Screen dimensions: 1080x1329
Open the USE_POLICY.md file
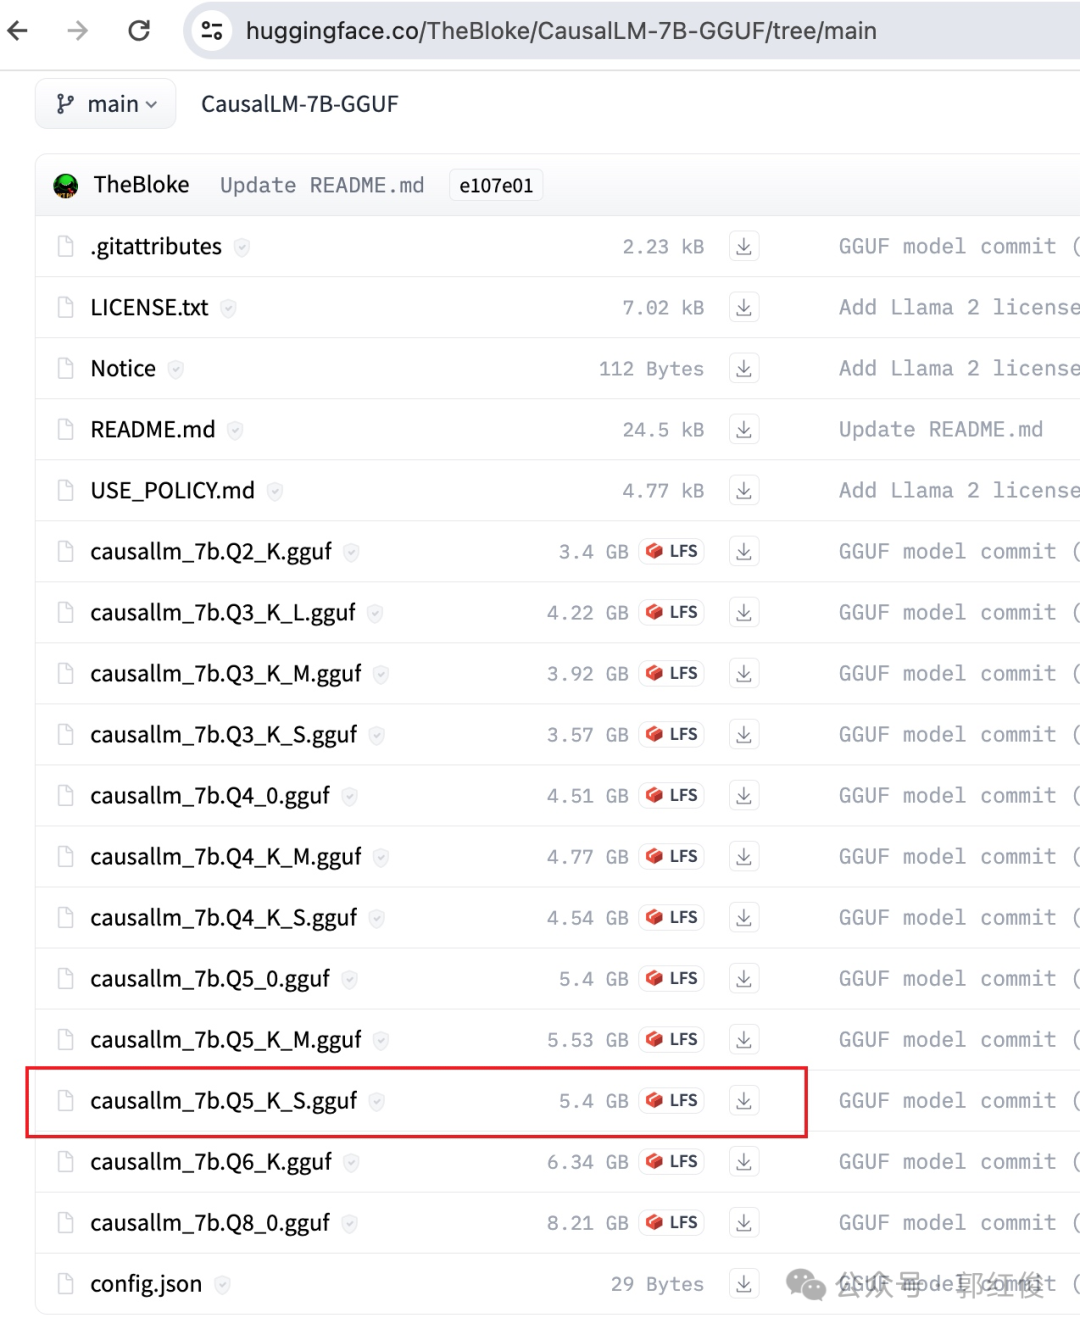point(172,491)
